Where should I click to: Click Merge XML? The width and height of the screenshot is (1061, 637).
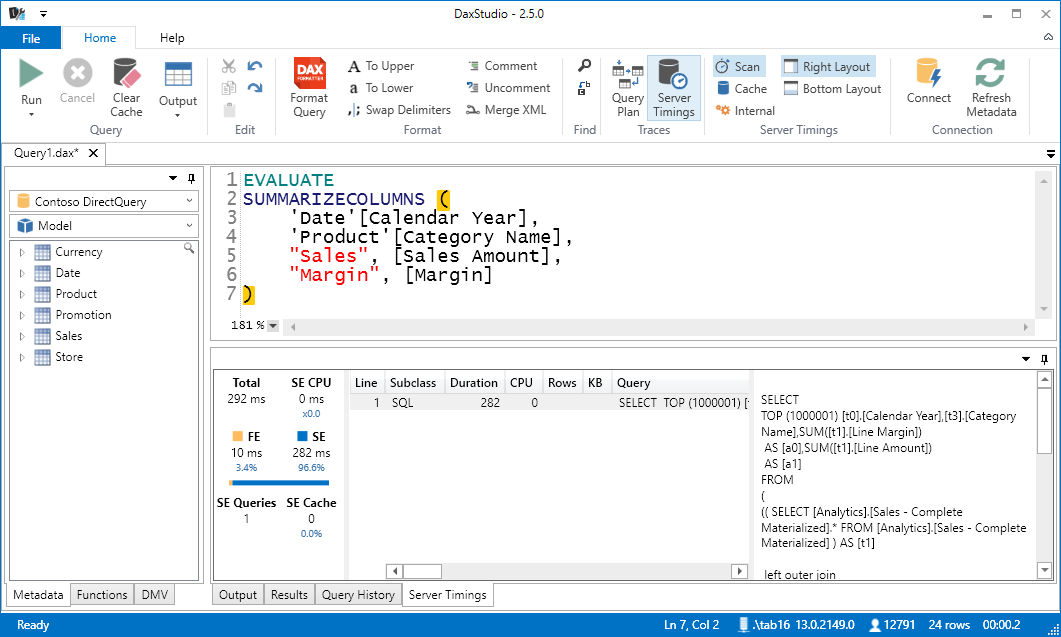pyautogui.click(x=506, y=110)
